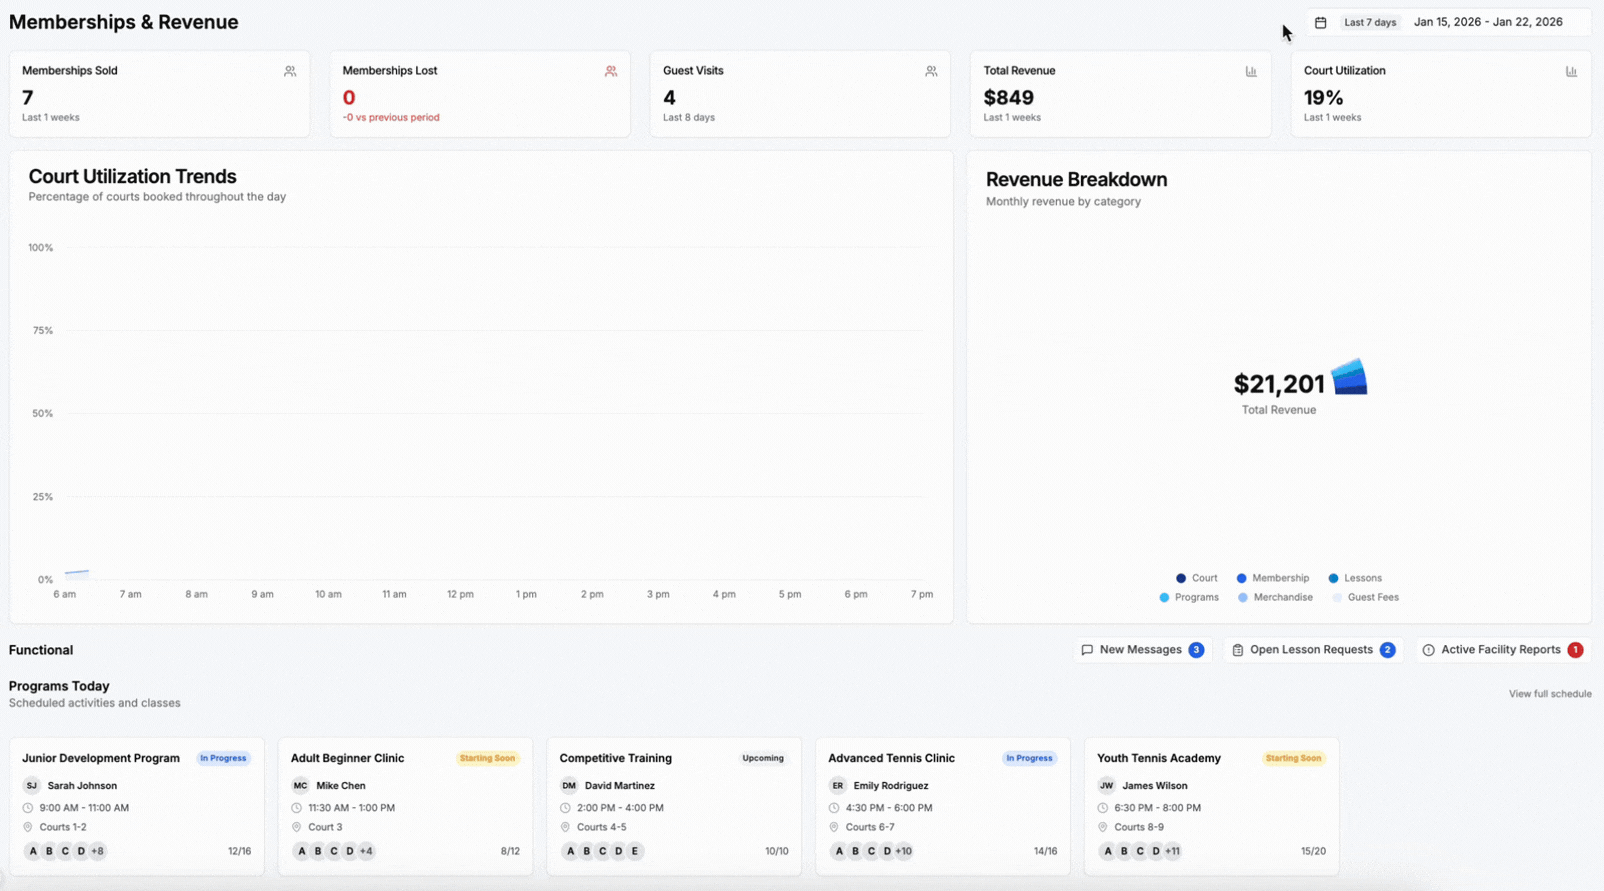Click the Merchandise color swatch in legend
Image resolution: width=1604 pixels, height=891 pixels.
(1243, 597)
